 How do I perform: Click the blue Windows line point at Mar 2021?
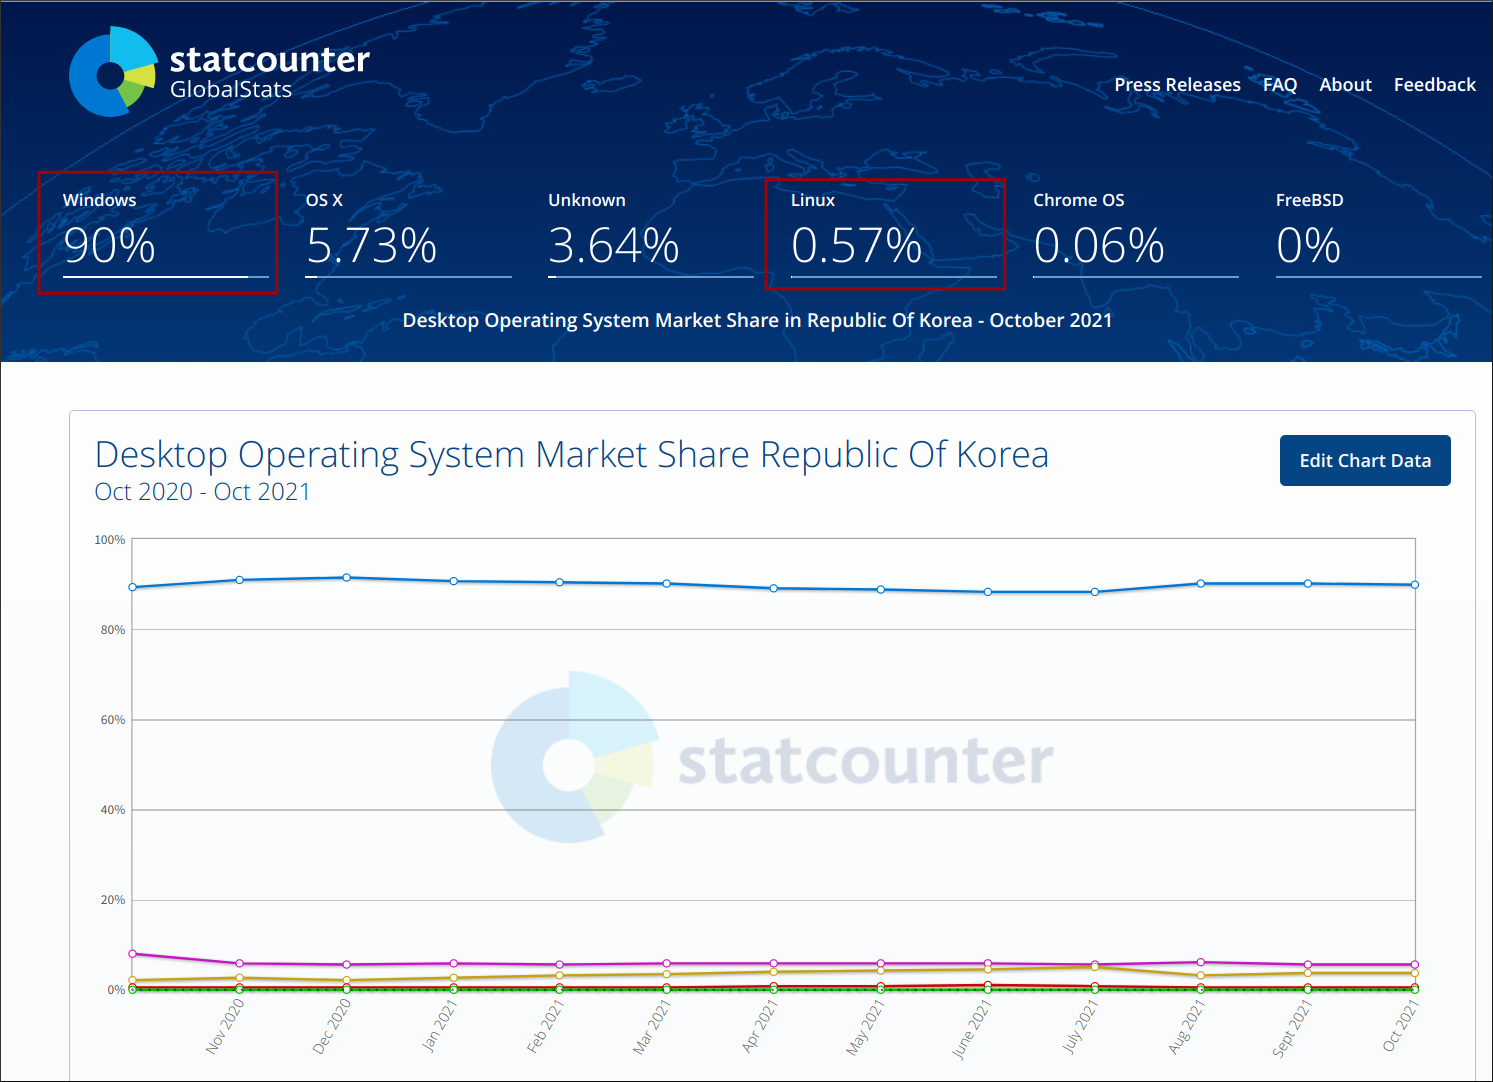pyautogui.click(x=667, y=584)
